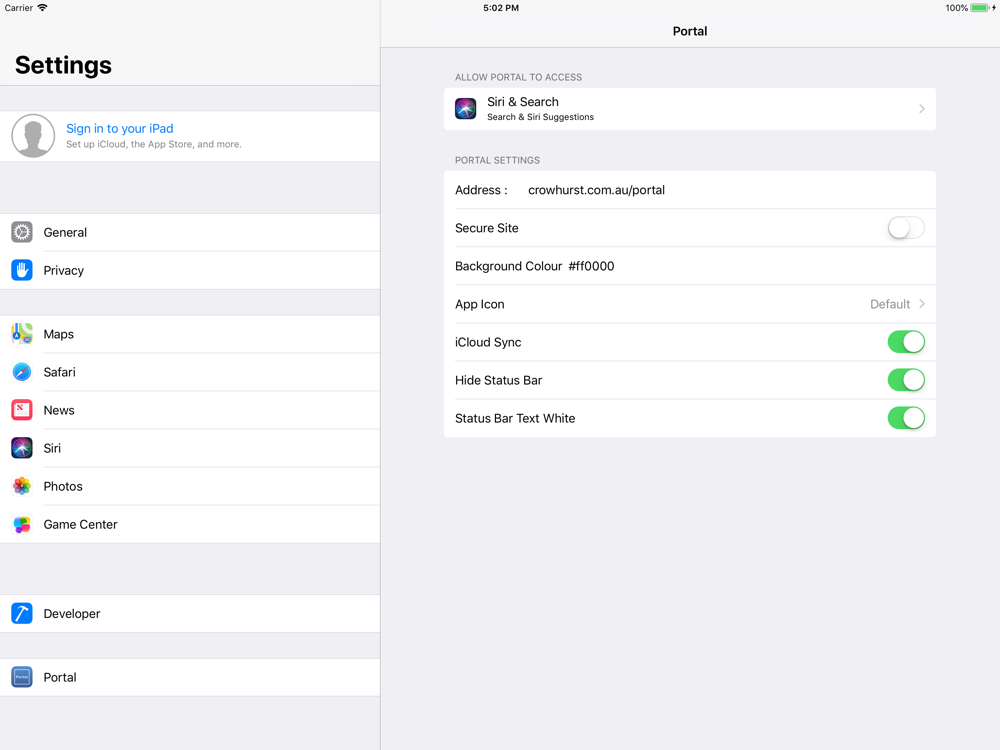
Task: Tap the 5:02 PM clock
Action: [501, 8]
